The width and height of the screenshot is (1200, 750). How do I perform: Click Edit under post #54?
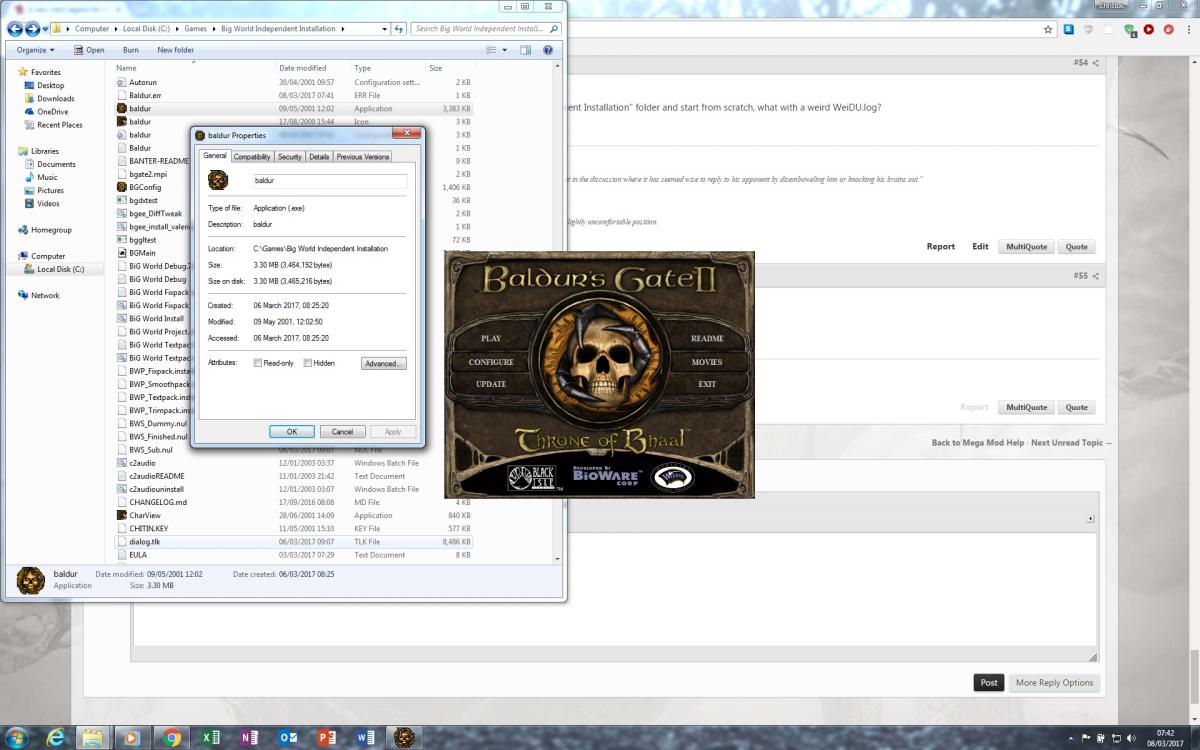pyautogui.click(x=981, y=246)
